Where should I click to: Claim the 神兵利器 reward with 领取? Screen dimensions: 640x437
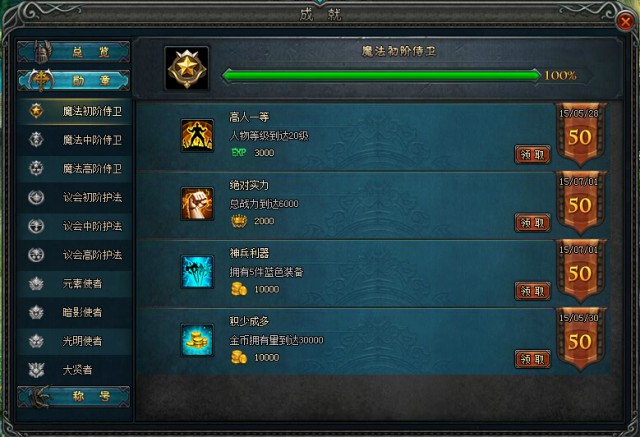[533, 291]
